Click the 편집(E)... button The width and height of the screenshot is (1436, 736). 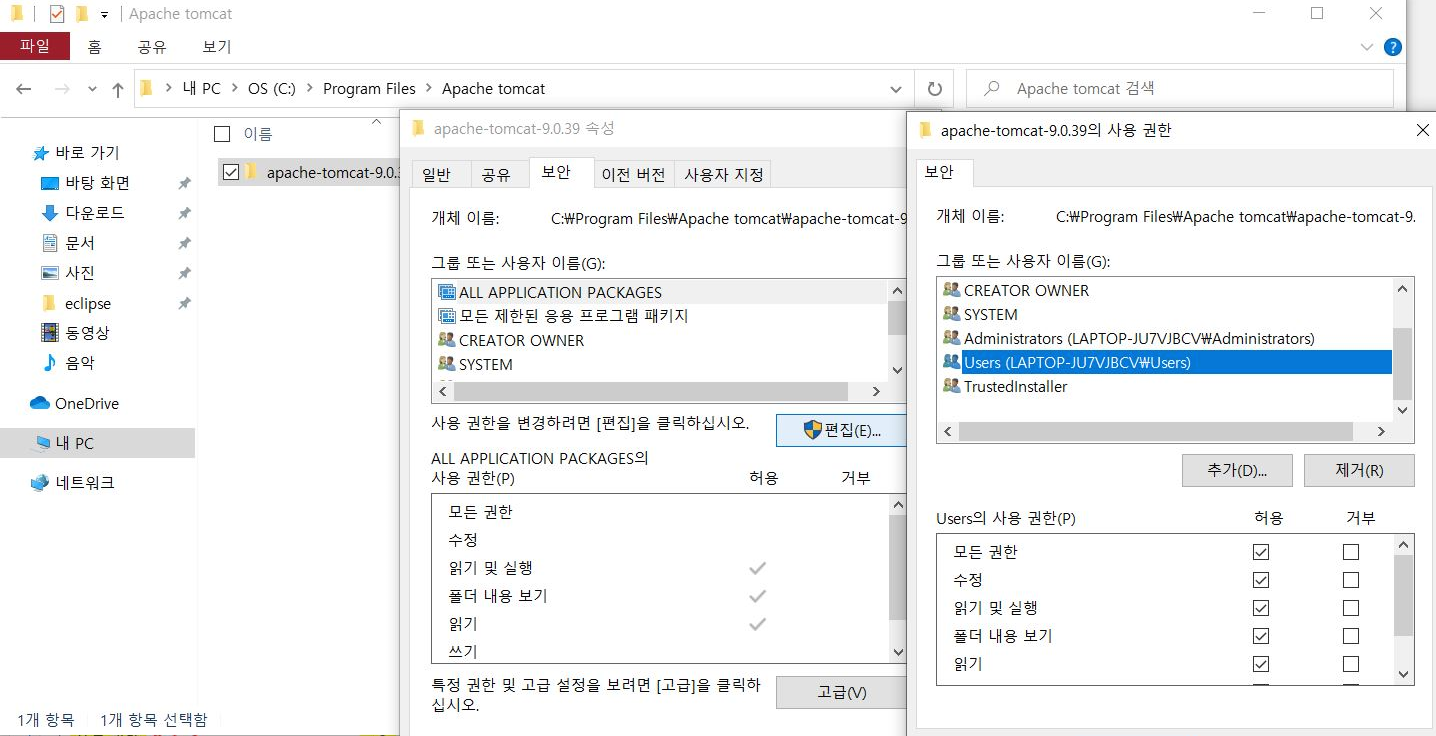[x=841, y=431]
